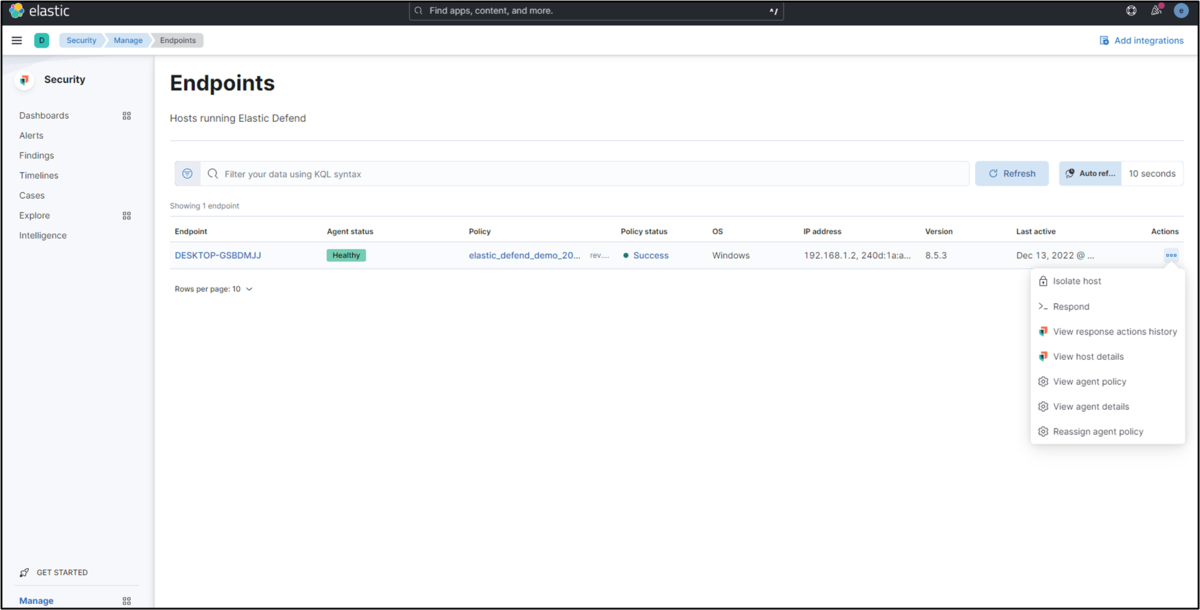Open your user profile avatar
Screen dimensions: 1200x610
(x=1183, y=10)
